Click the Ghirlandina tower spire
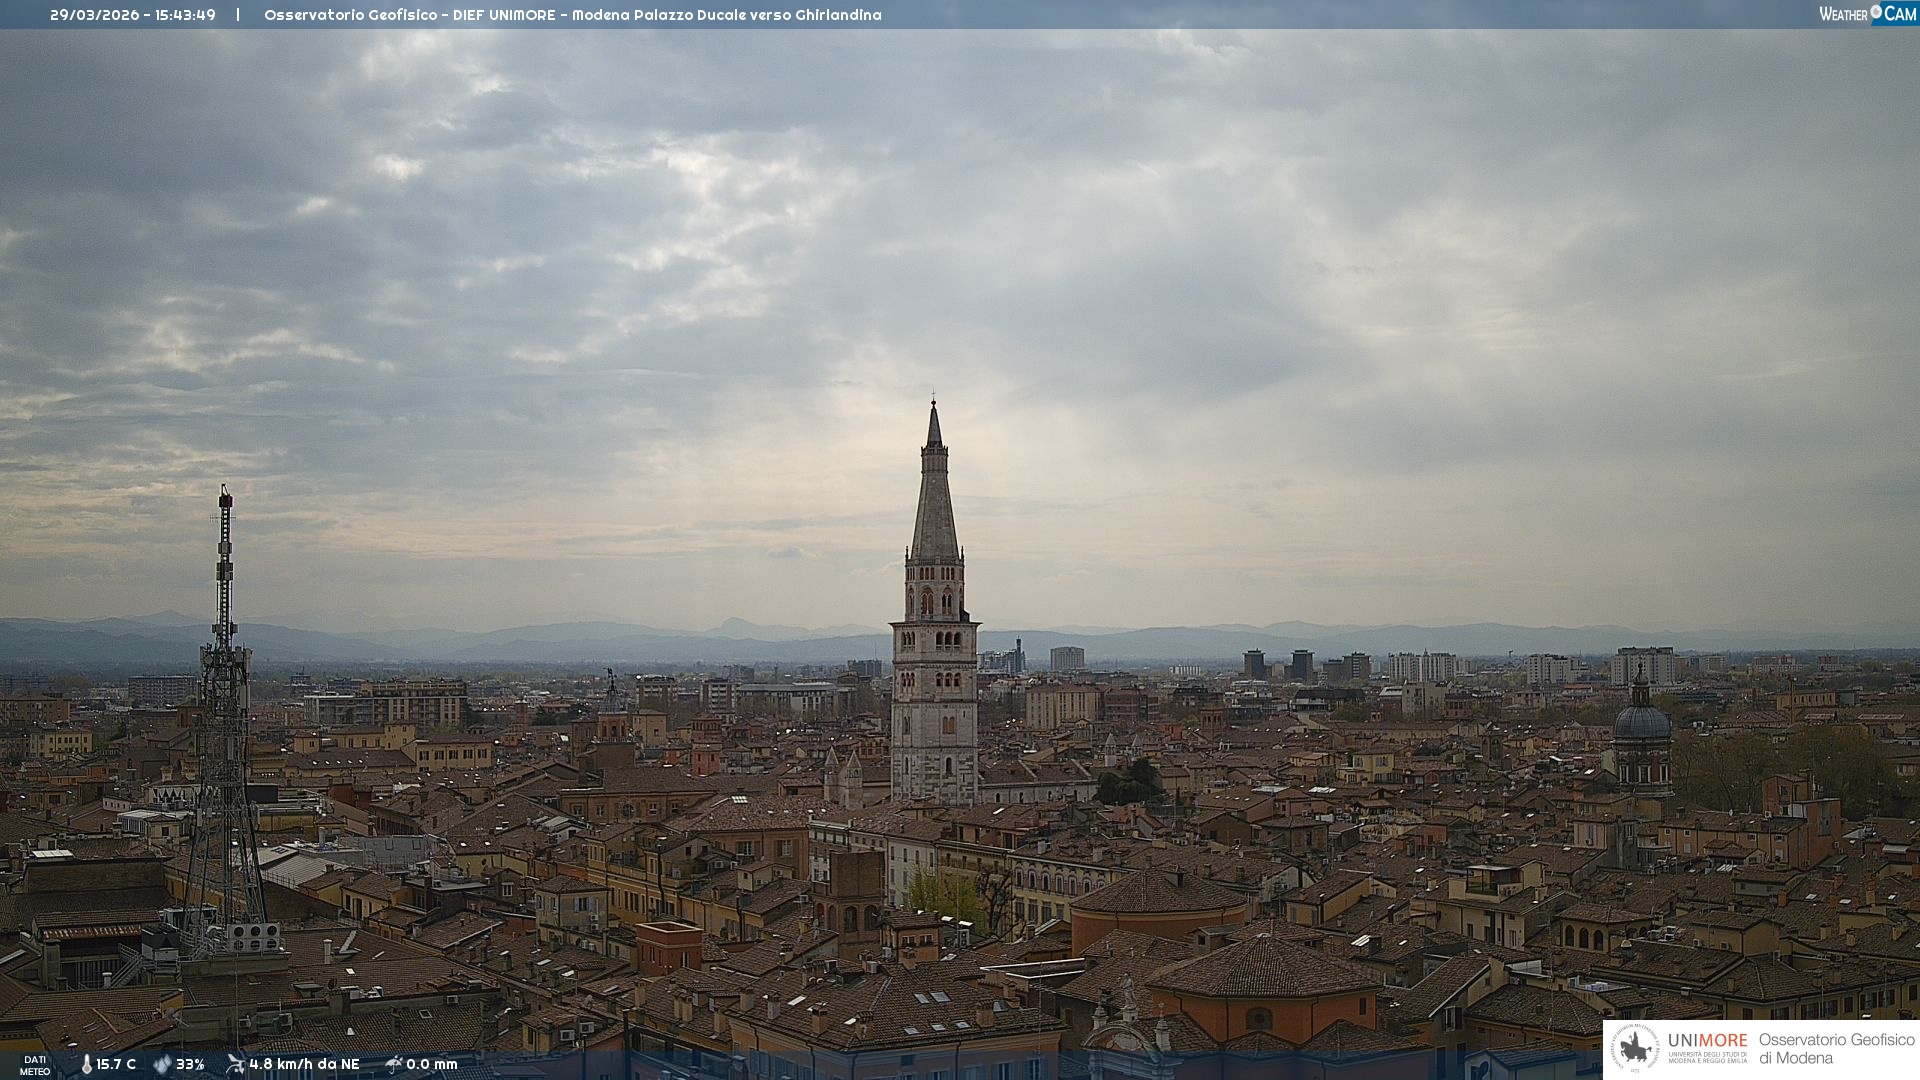This screenshot has height=1080, width=1920. pos(934,500)
